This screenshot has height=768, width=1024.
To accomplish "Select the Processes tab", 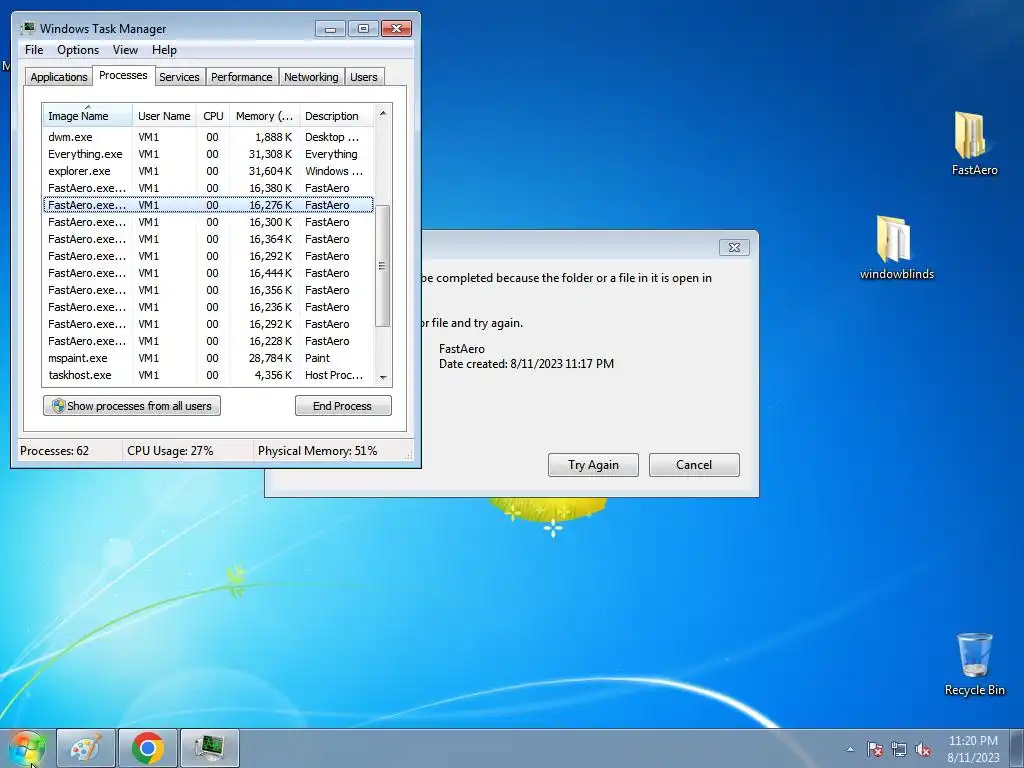I will [123, 75].
